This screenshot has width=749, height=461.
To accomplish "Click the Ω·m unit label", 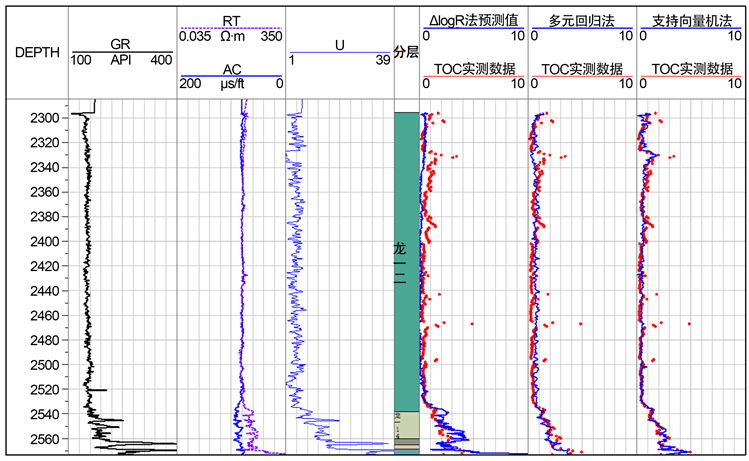I will coord(230,37).
